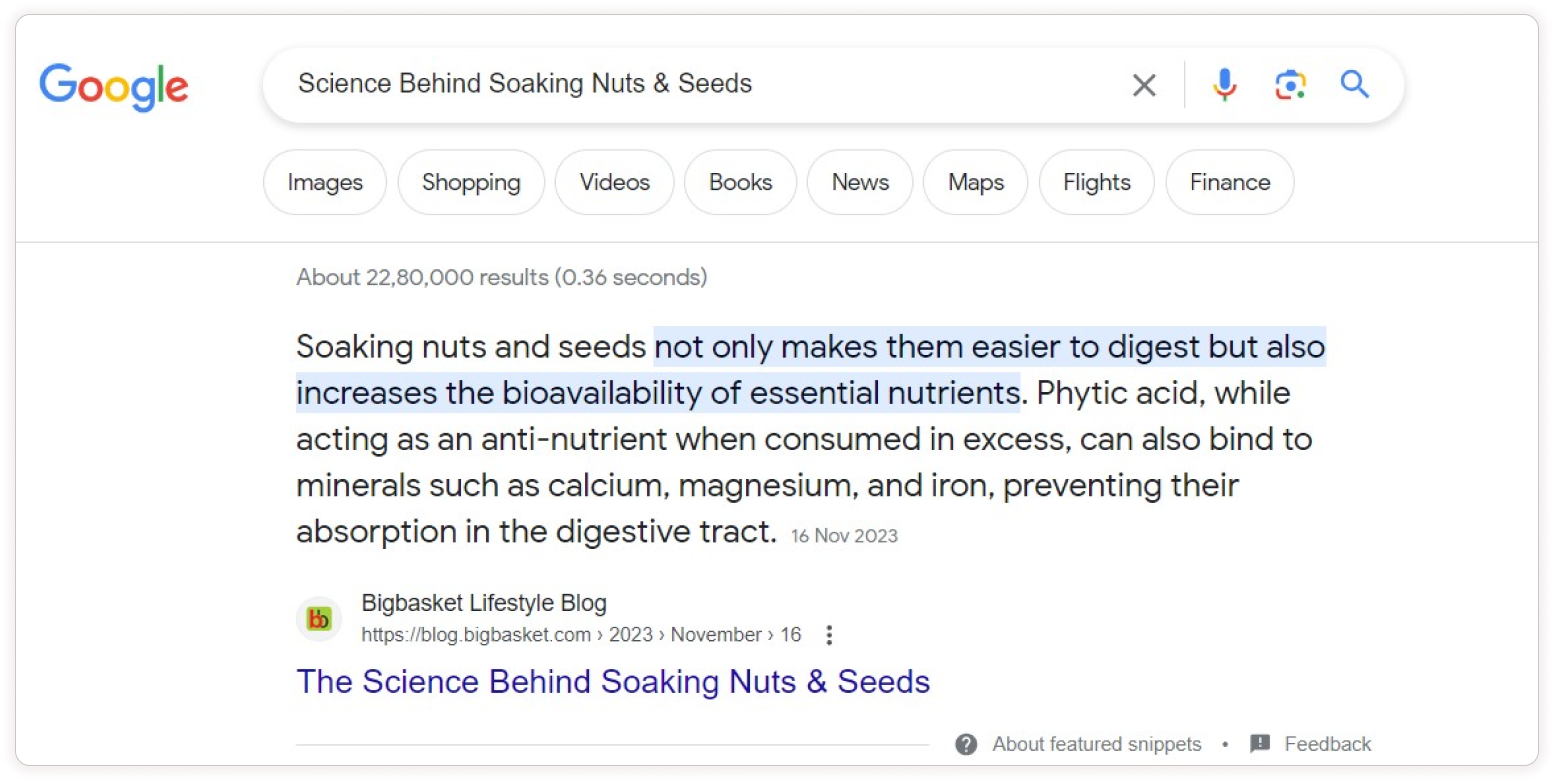Start voice search with microphone icon
Viewport: 1554px width, 782px height.
point(1224,85)
